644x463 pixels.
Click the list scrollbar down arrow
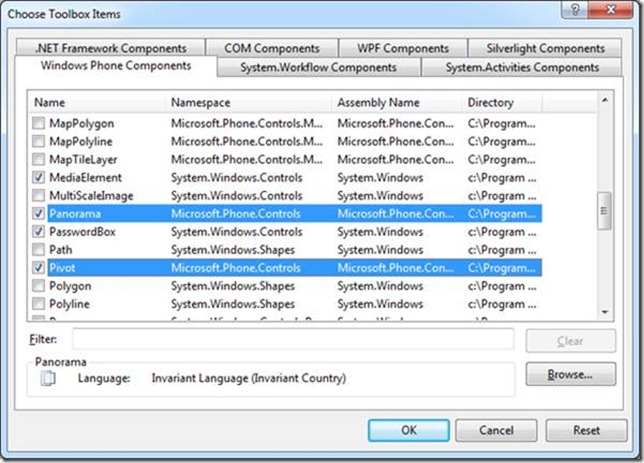(605, 312)
